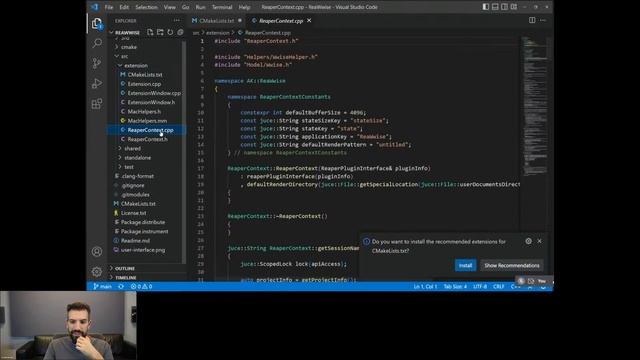Click Synchronize Changes in status bar
The image size is (640, 360).
(x=121, y=287)
